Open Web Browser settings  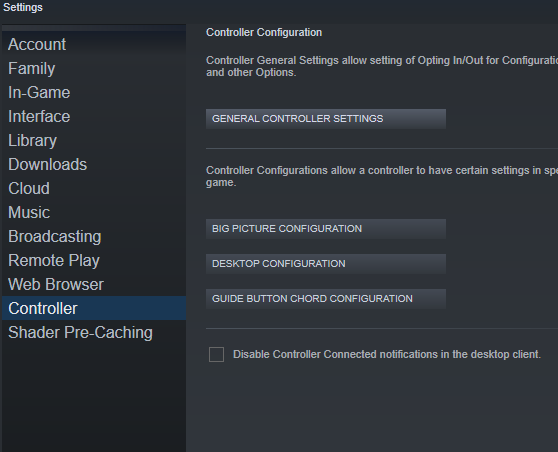pos(94,284)
